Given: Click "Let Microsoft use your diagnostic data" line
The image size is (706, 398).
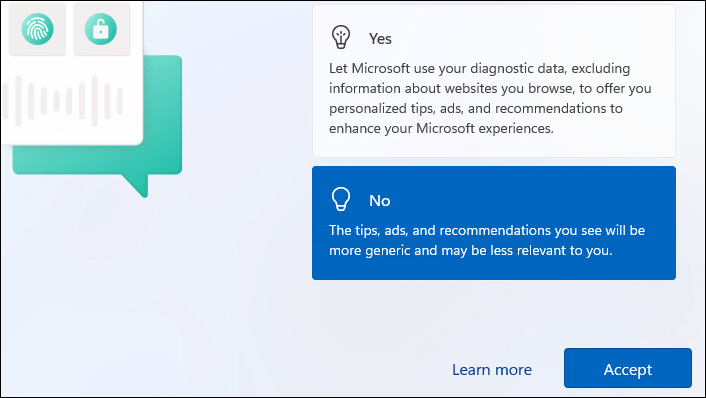Looking at the screenshot, I should point(479,68).
